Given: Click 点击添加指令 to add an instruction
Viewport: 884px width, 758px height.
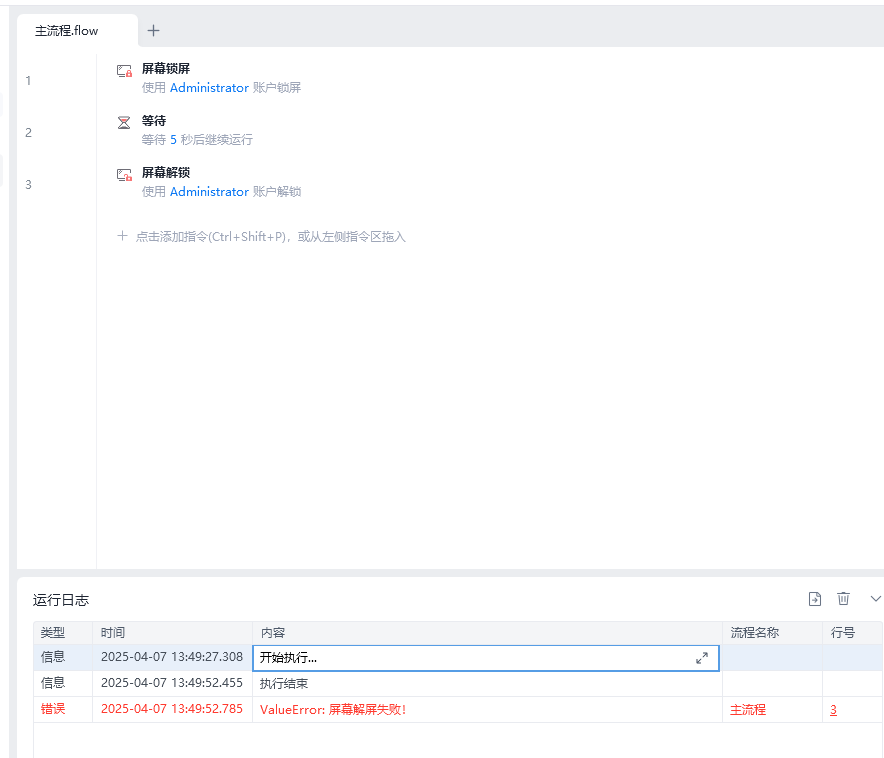Looking at the screenshot, I should [270, 237].
